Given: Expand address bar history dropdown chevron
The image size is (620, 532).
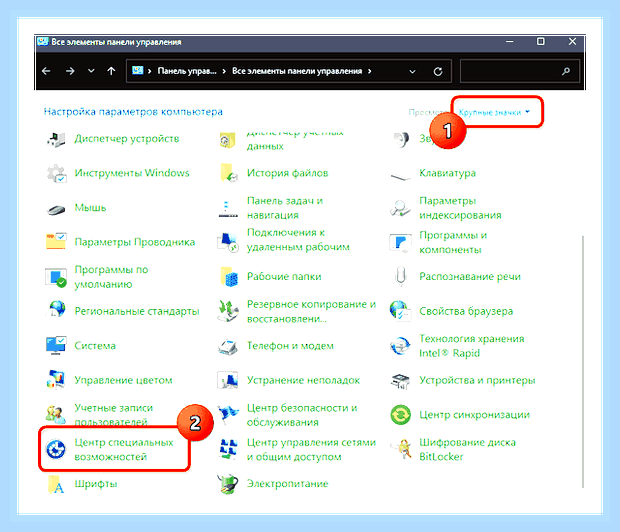Looking at the screenshot, I should click(412, 72).
